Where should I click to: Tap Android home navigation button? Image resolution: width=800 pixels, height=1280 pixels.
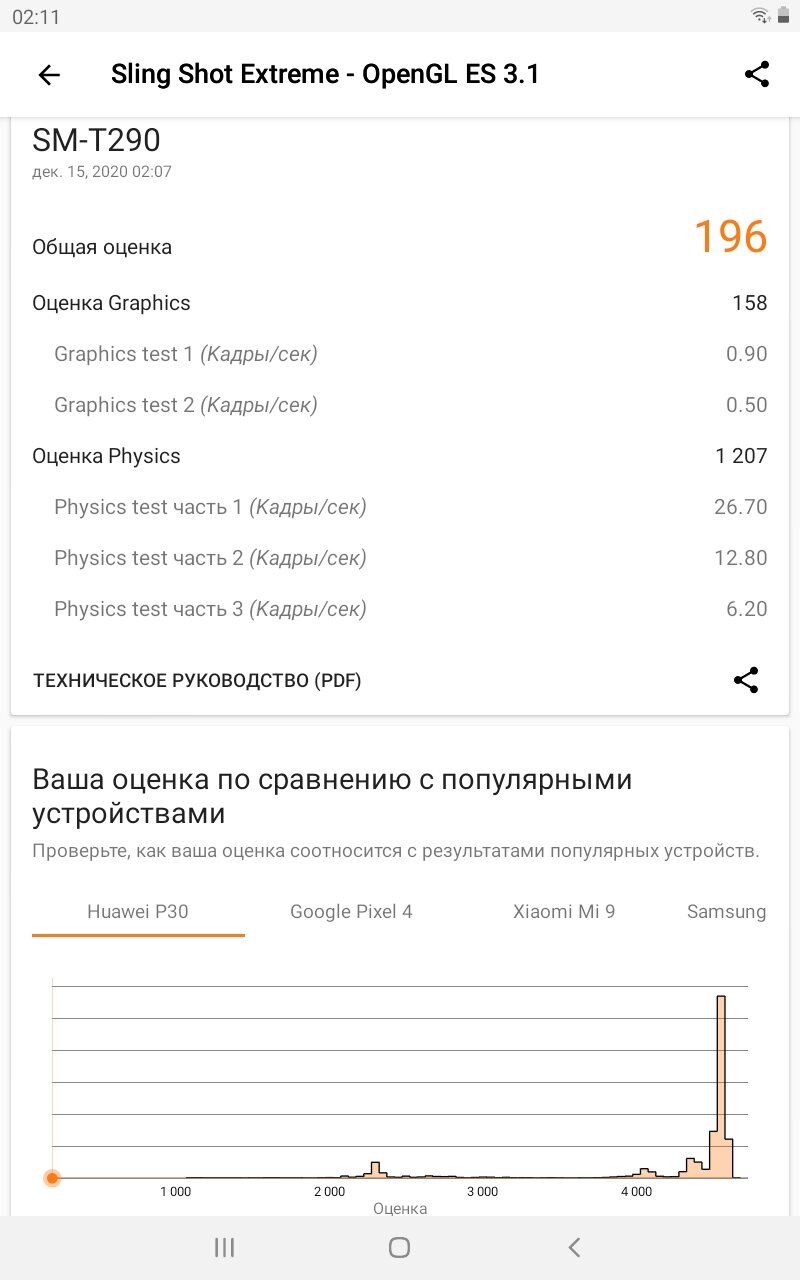pos(399,1246)
